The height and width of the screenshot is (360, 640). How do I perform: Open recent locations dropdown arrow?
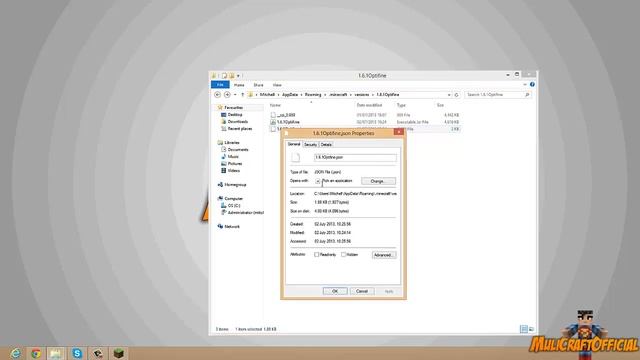[x=235, y=95]
